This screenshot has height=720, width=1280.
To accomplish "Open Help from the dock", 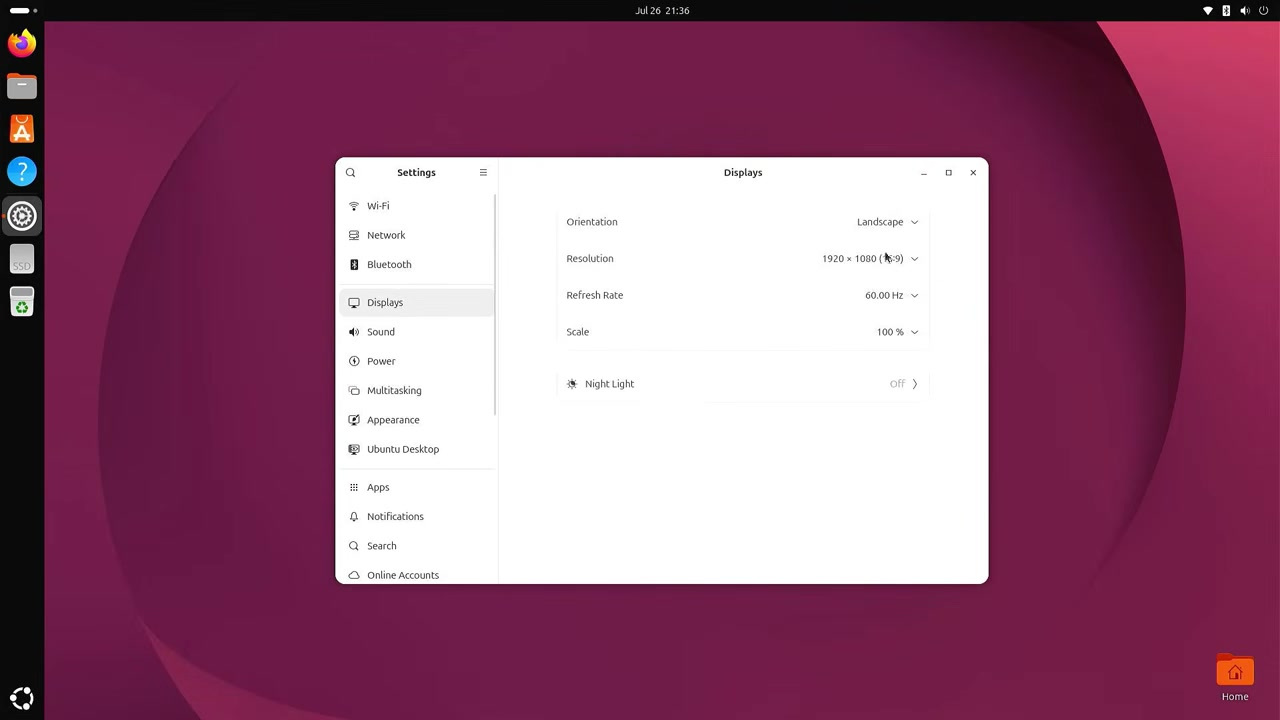I will pyautogui.click(x=22, y=172).
